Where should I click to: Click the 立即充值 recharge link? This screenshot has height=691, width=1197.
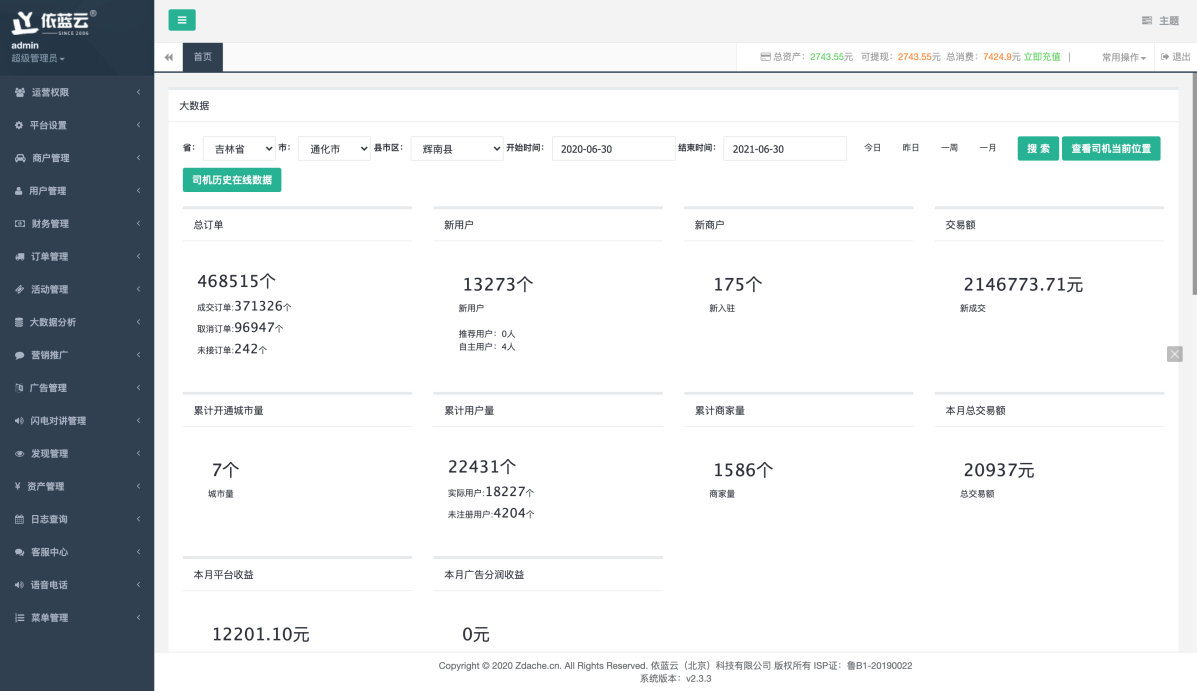point(1041,57)
